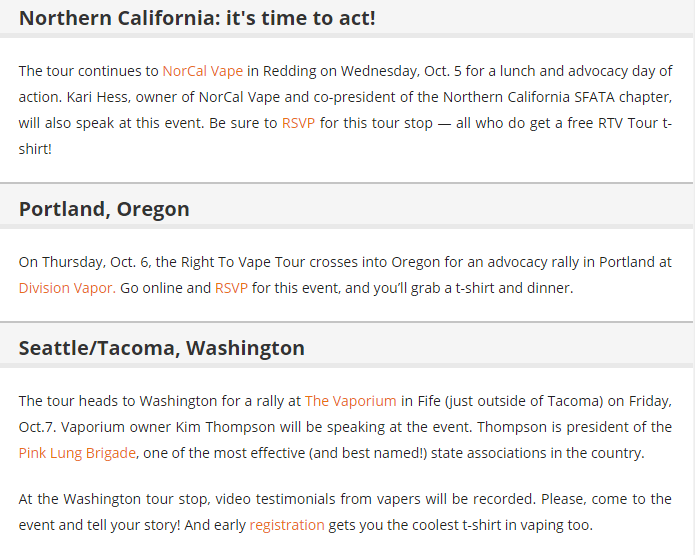Click the Seattle/Tacoma, Washington heading
Screen dimensions: 695x555
click(161, 348)
